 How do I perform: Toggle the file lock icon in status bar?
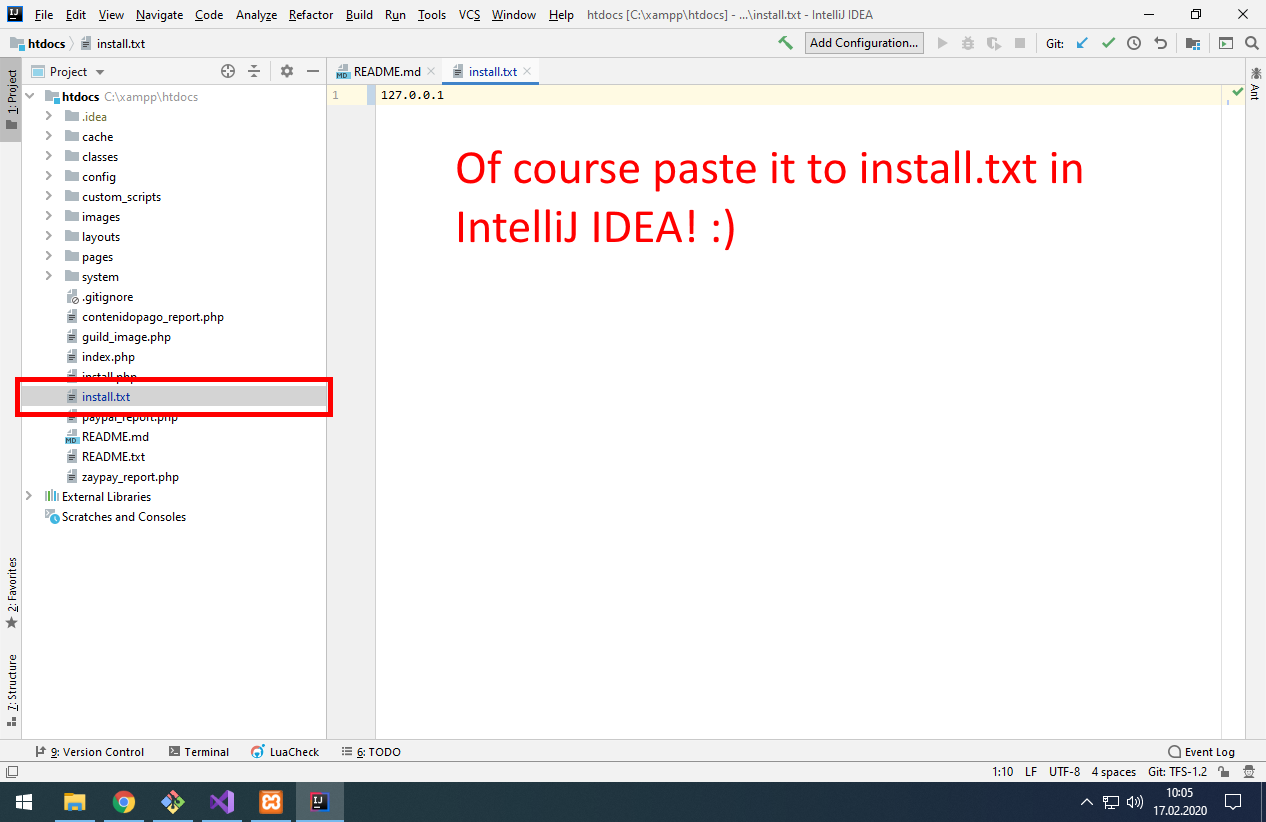1223,772
